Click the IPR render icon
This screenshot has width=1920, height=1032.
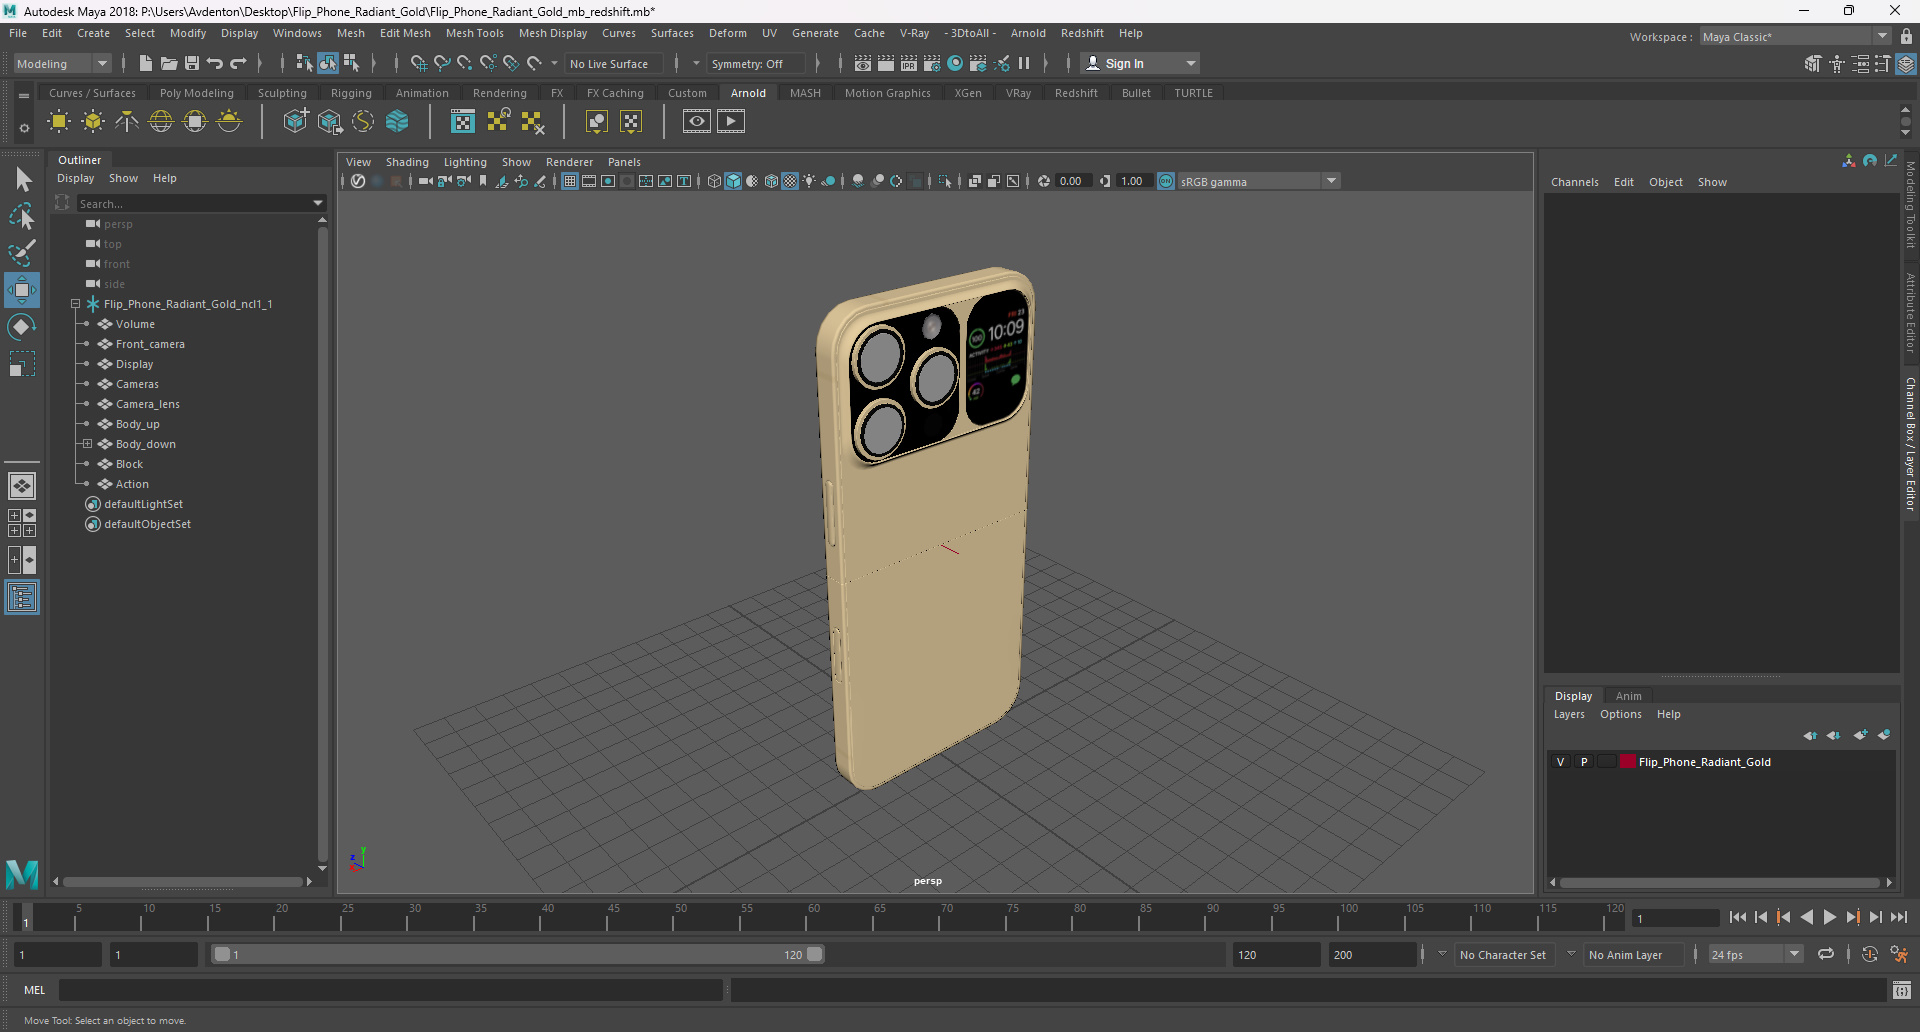[x=909, y=63]
